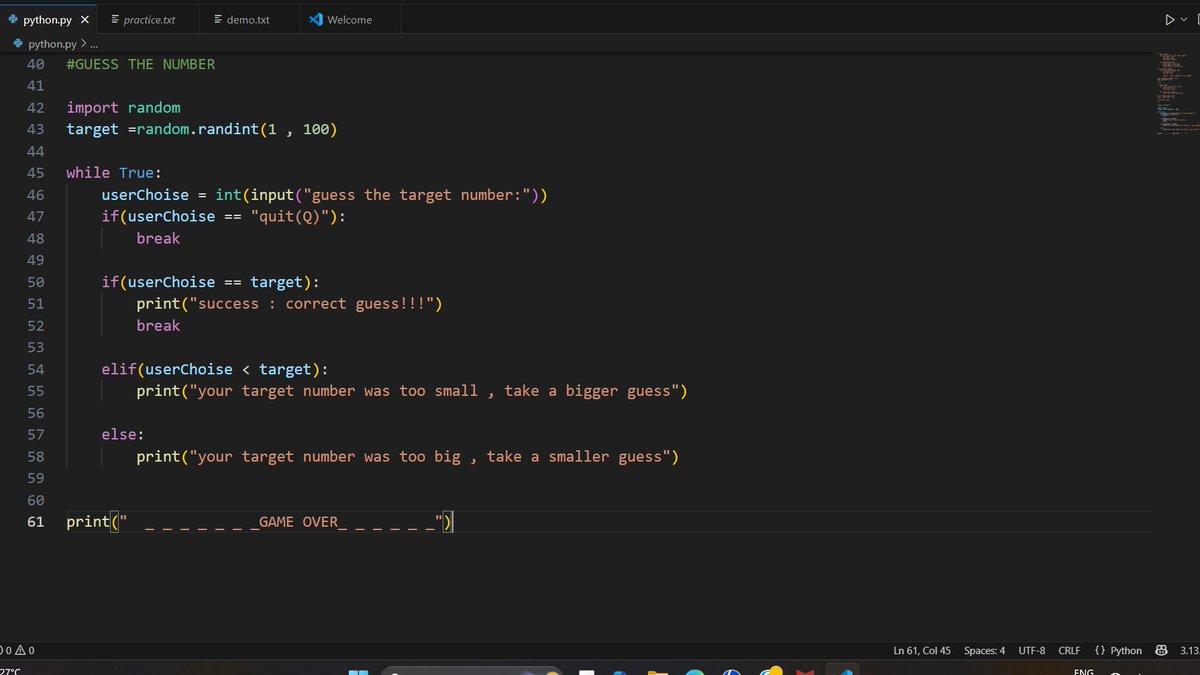The width and height of the screenshot is (1200, 675).
Task: Click the while True: line
Action: [114, 173]
